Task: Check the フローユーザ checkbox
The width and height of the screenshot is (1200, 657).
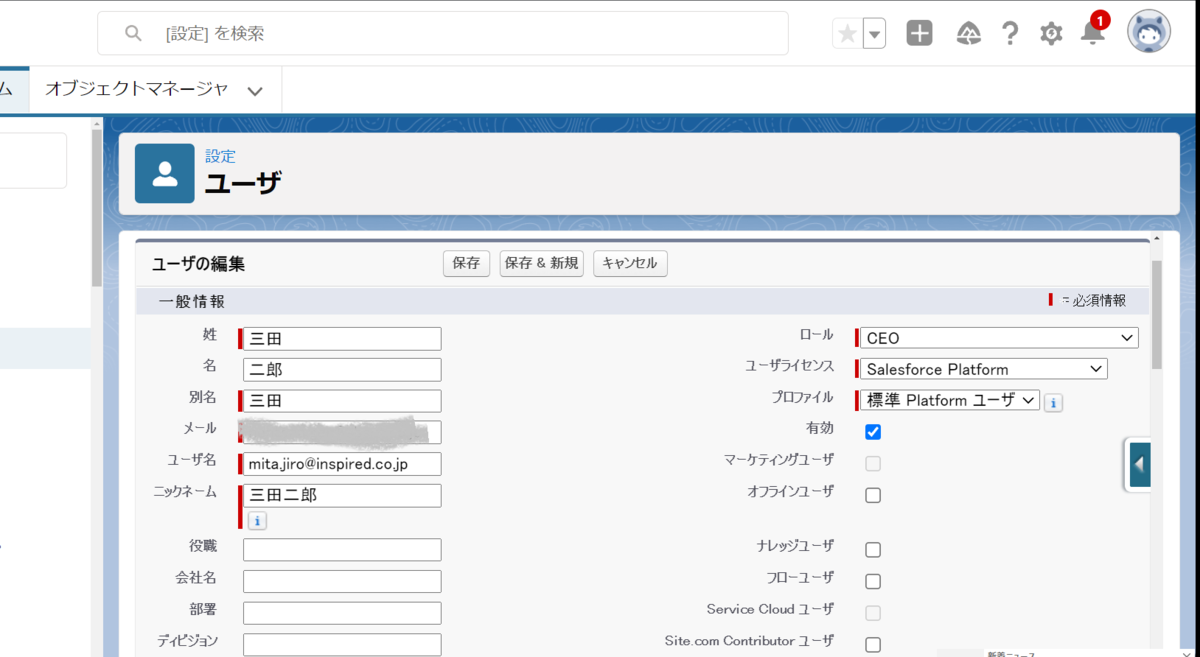Action: [x=873, y=580]
